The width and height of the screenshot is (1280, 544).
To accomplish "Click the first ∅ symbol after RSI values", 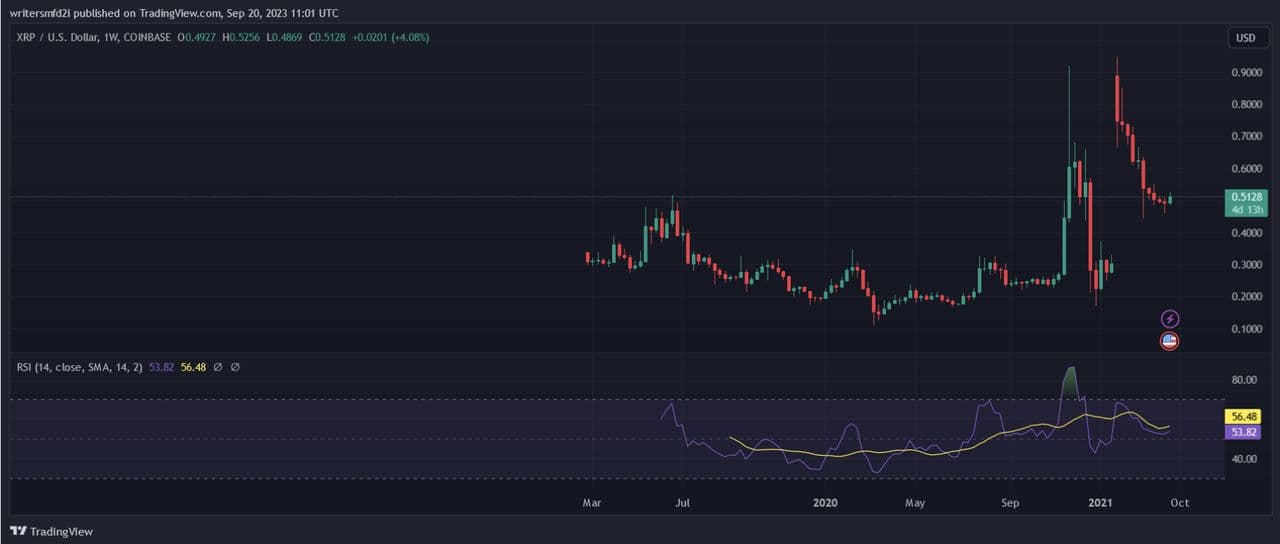I will (216, 367).
